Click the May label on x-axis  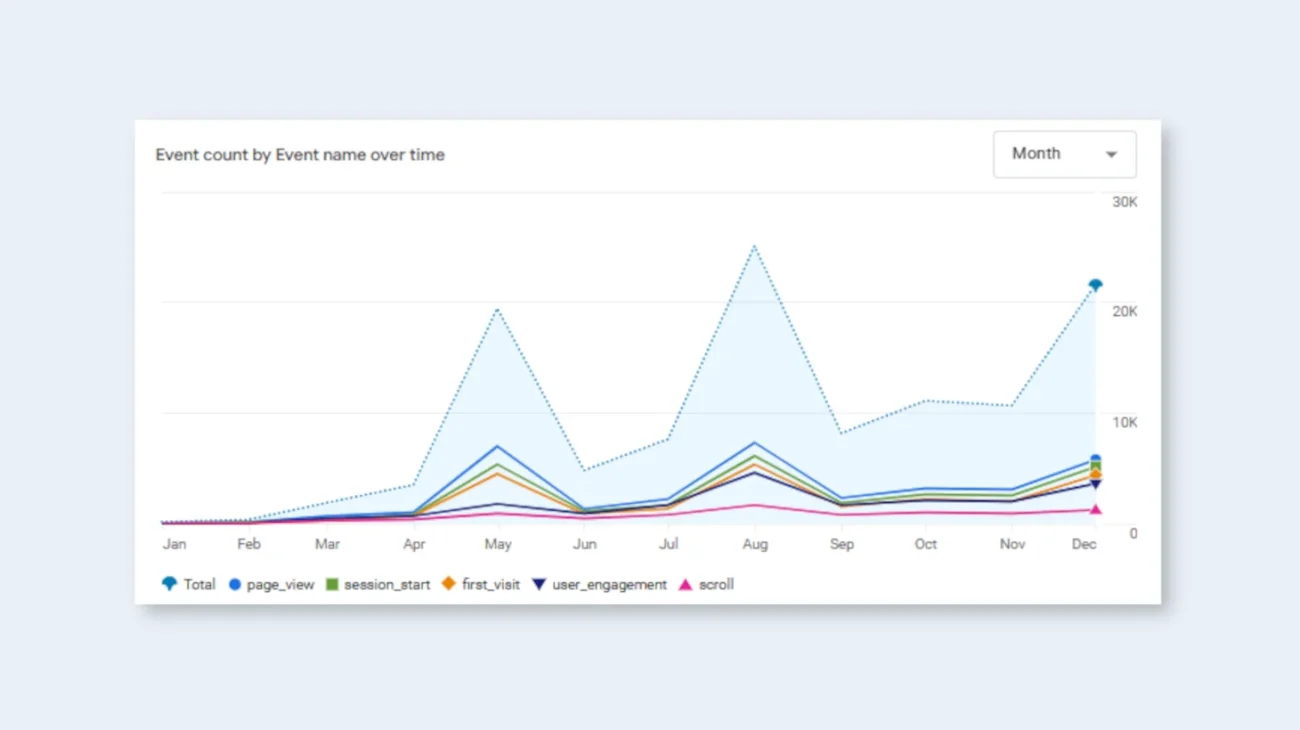498,544
